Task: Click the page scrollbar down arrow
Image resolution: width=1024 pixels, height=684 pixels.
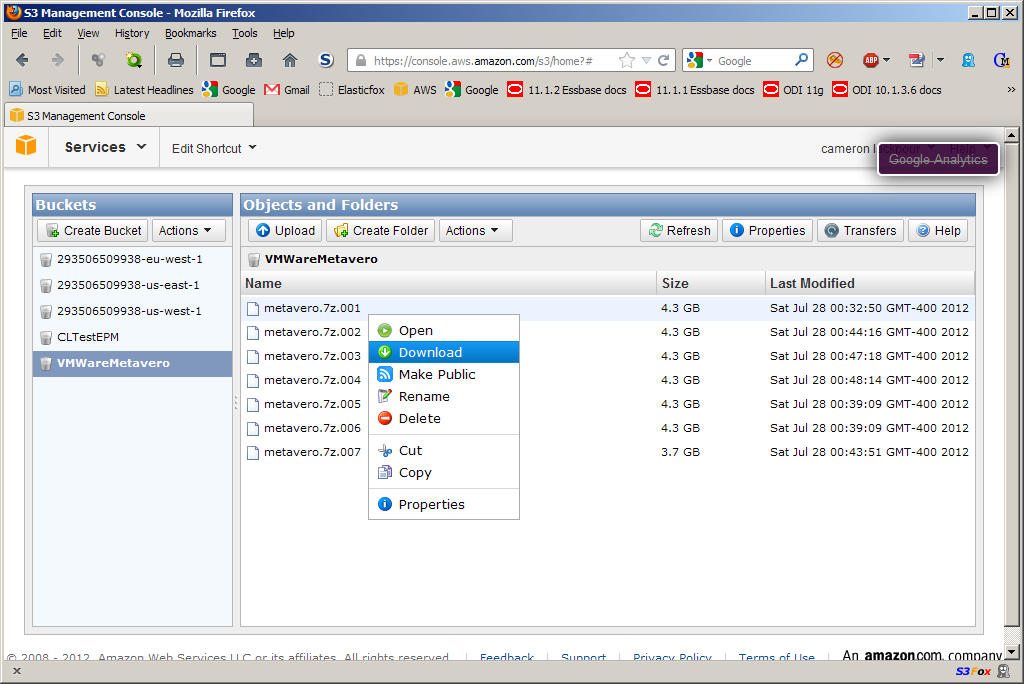Action: tap(1012, 652)
